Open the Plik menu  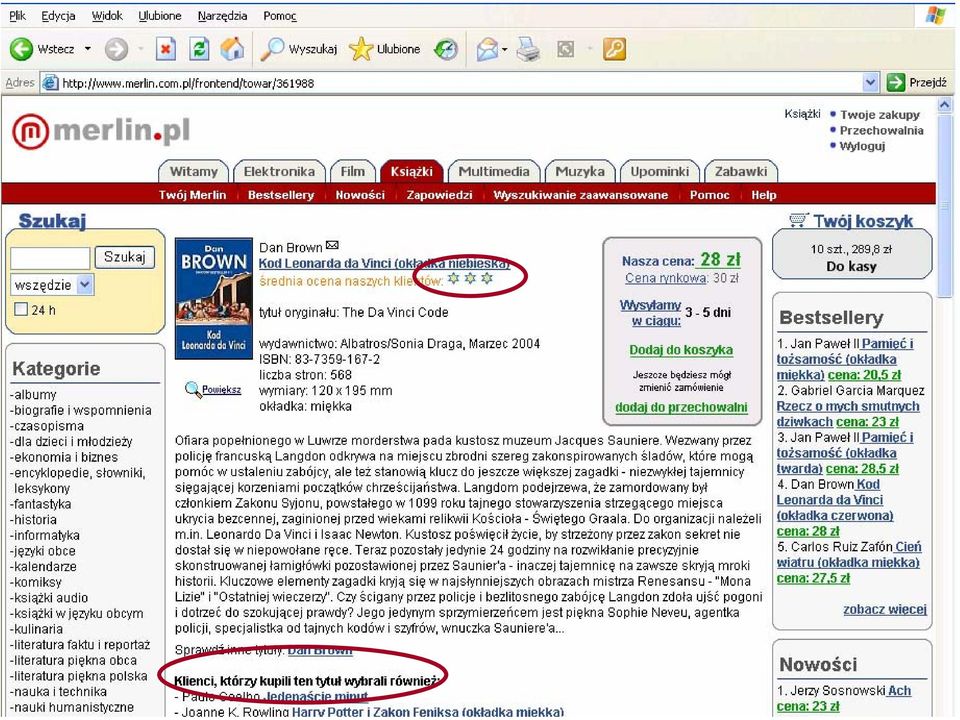[18, 16]
